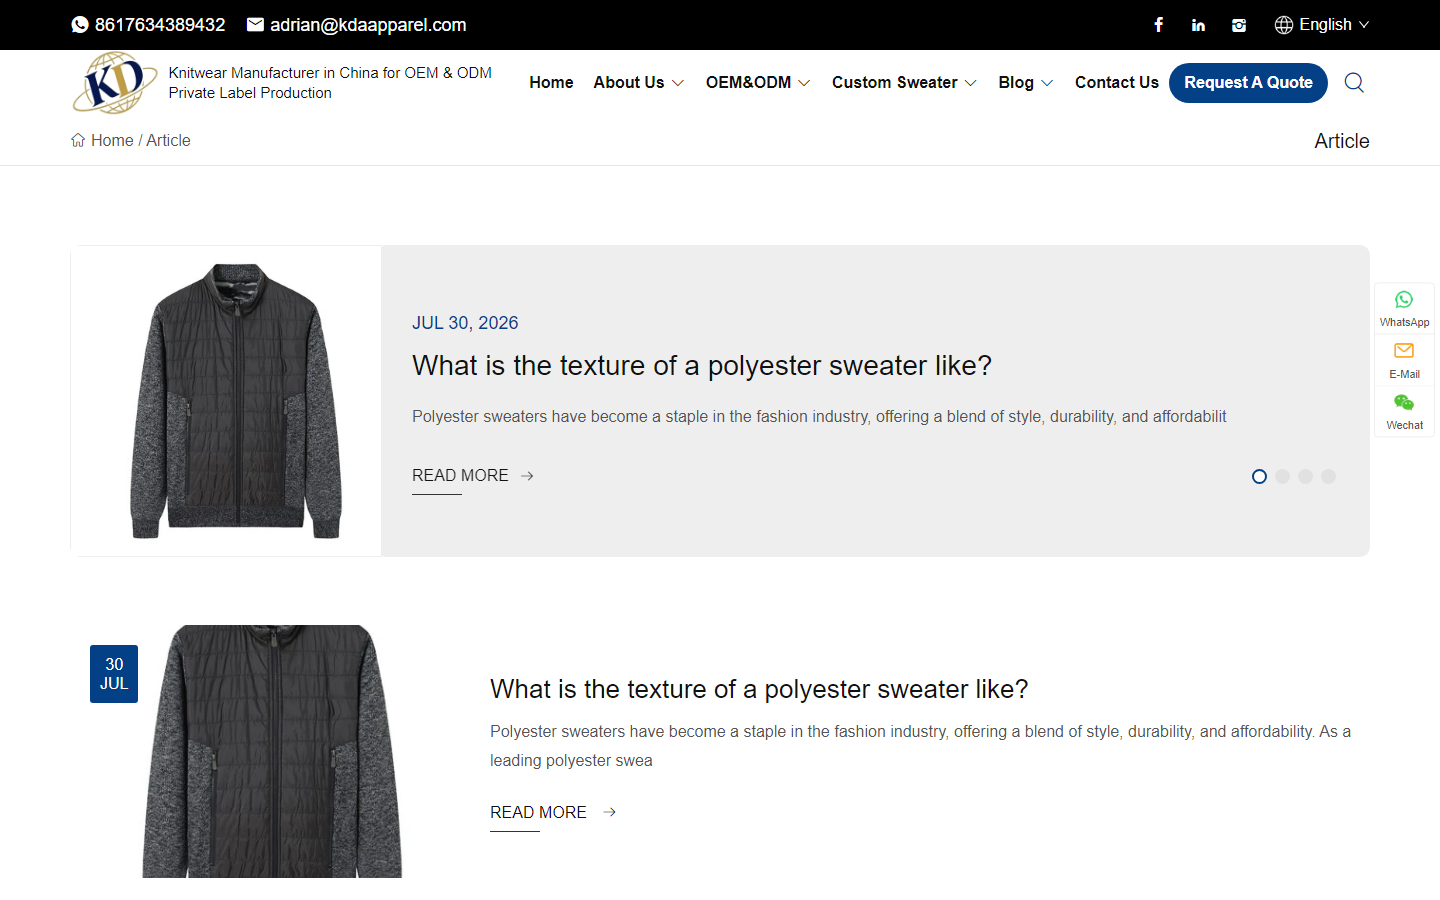Click the search magnifier icon
This screenshot has width=1440, height=900.
click(x=1354, y=82)
